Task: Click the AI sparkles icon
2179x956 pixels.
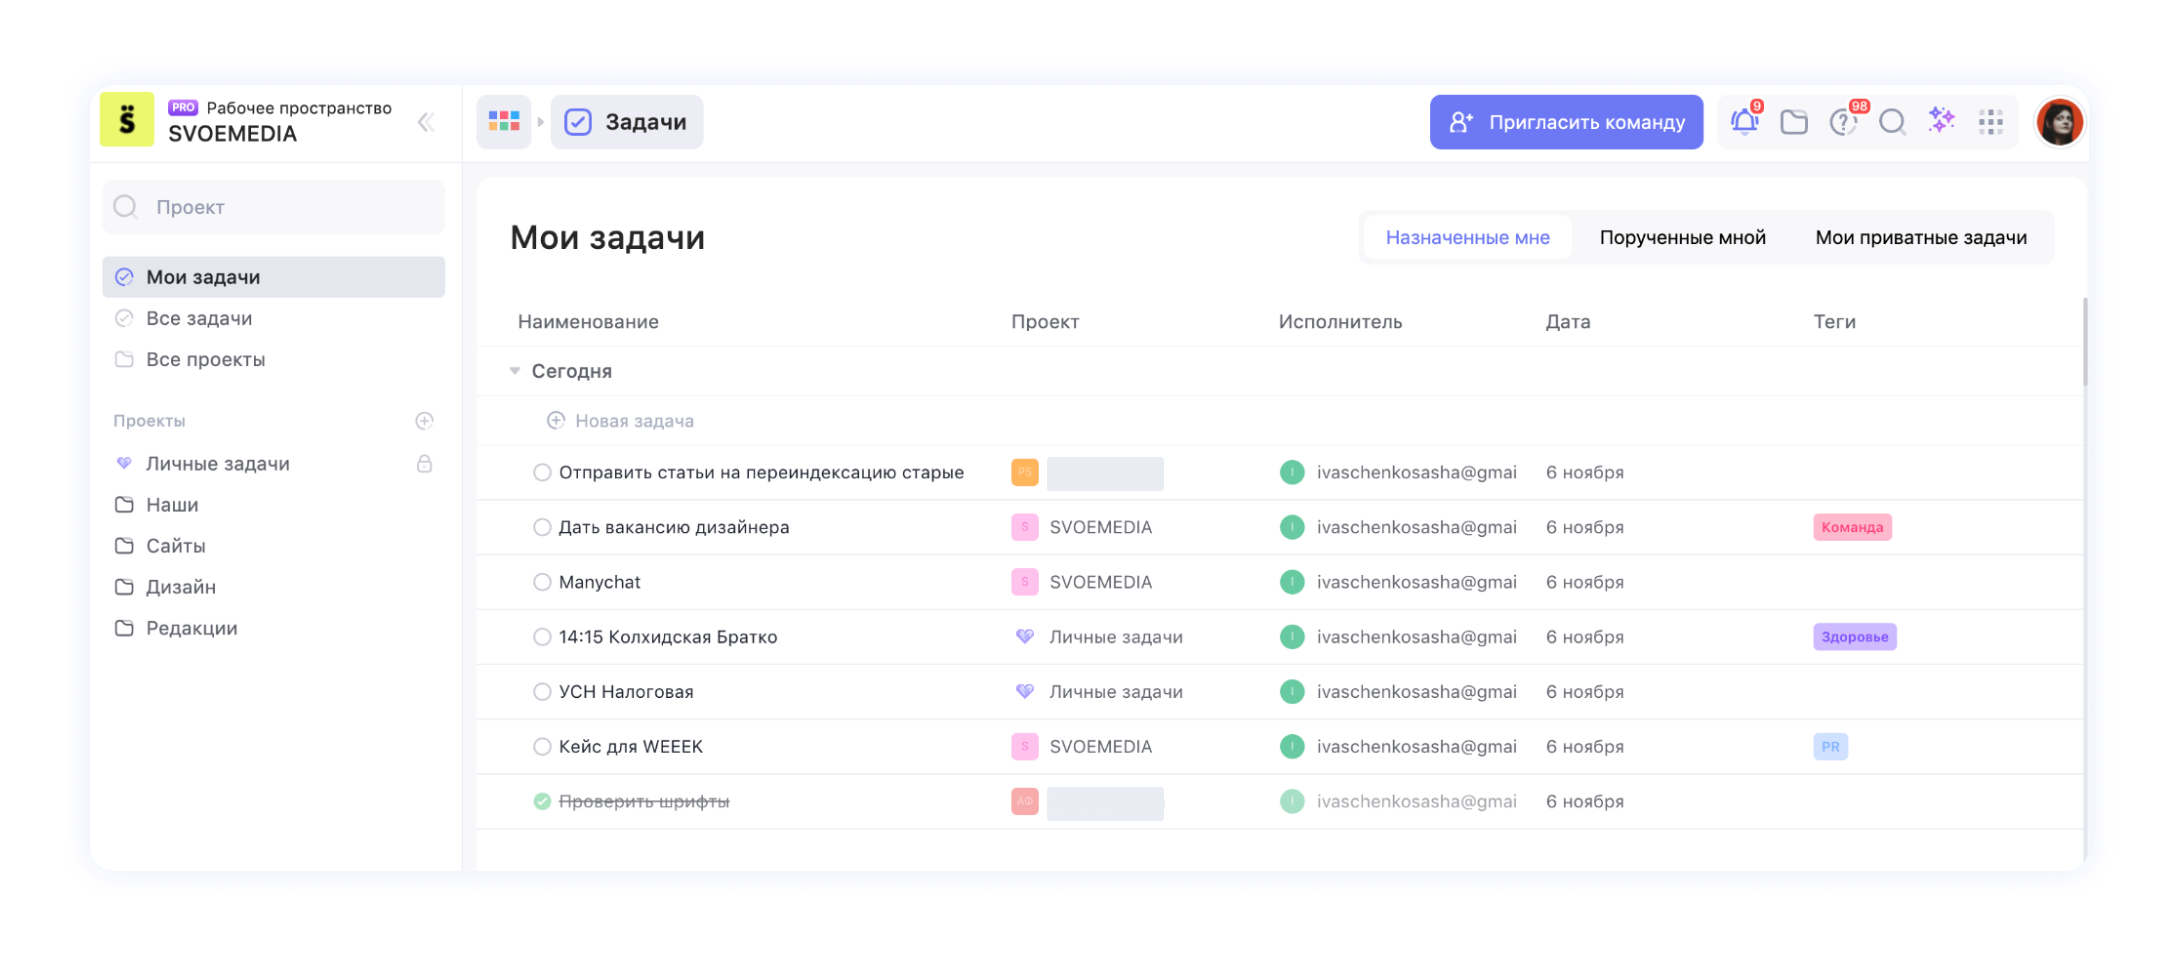Action: [1941, 121]
